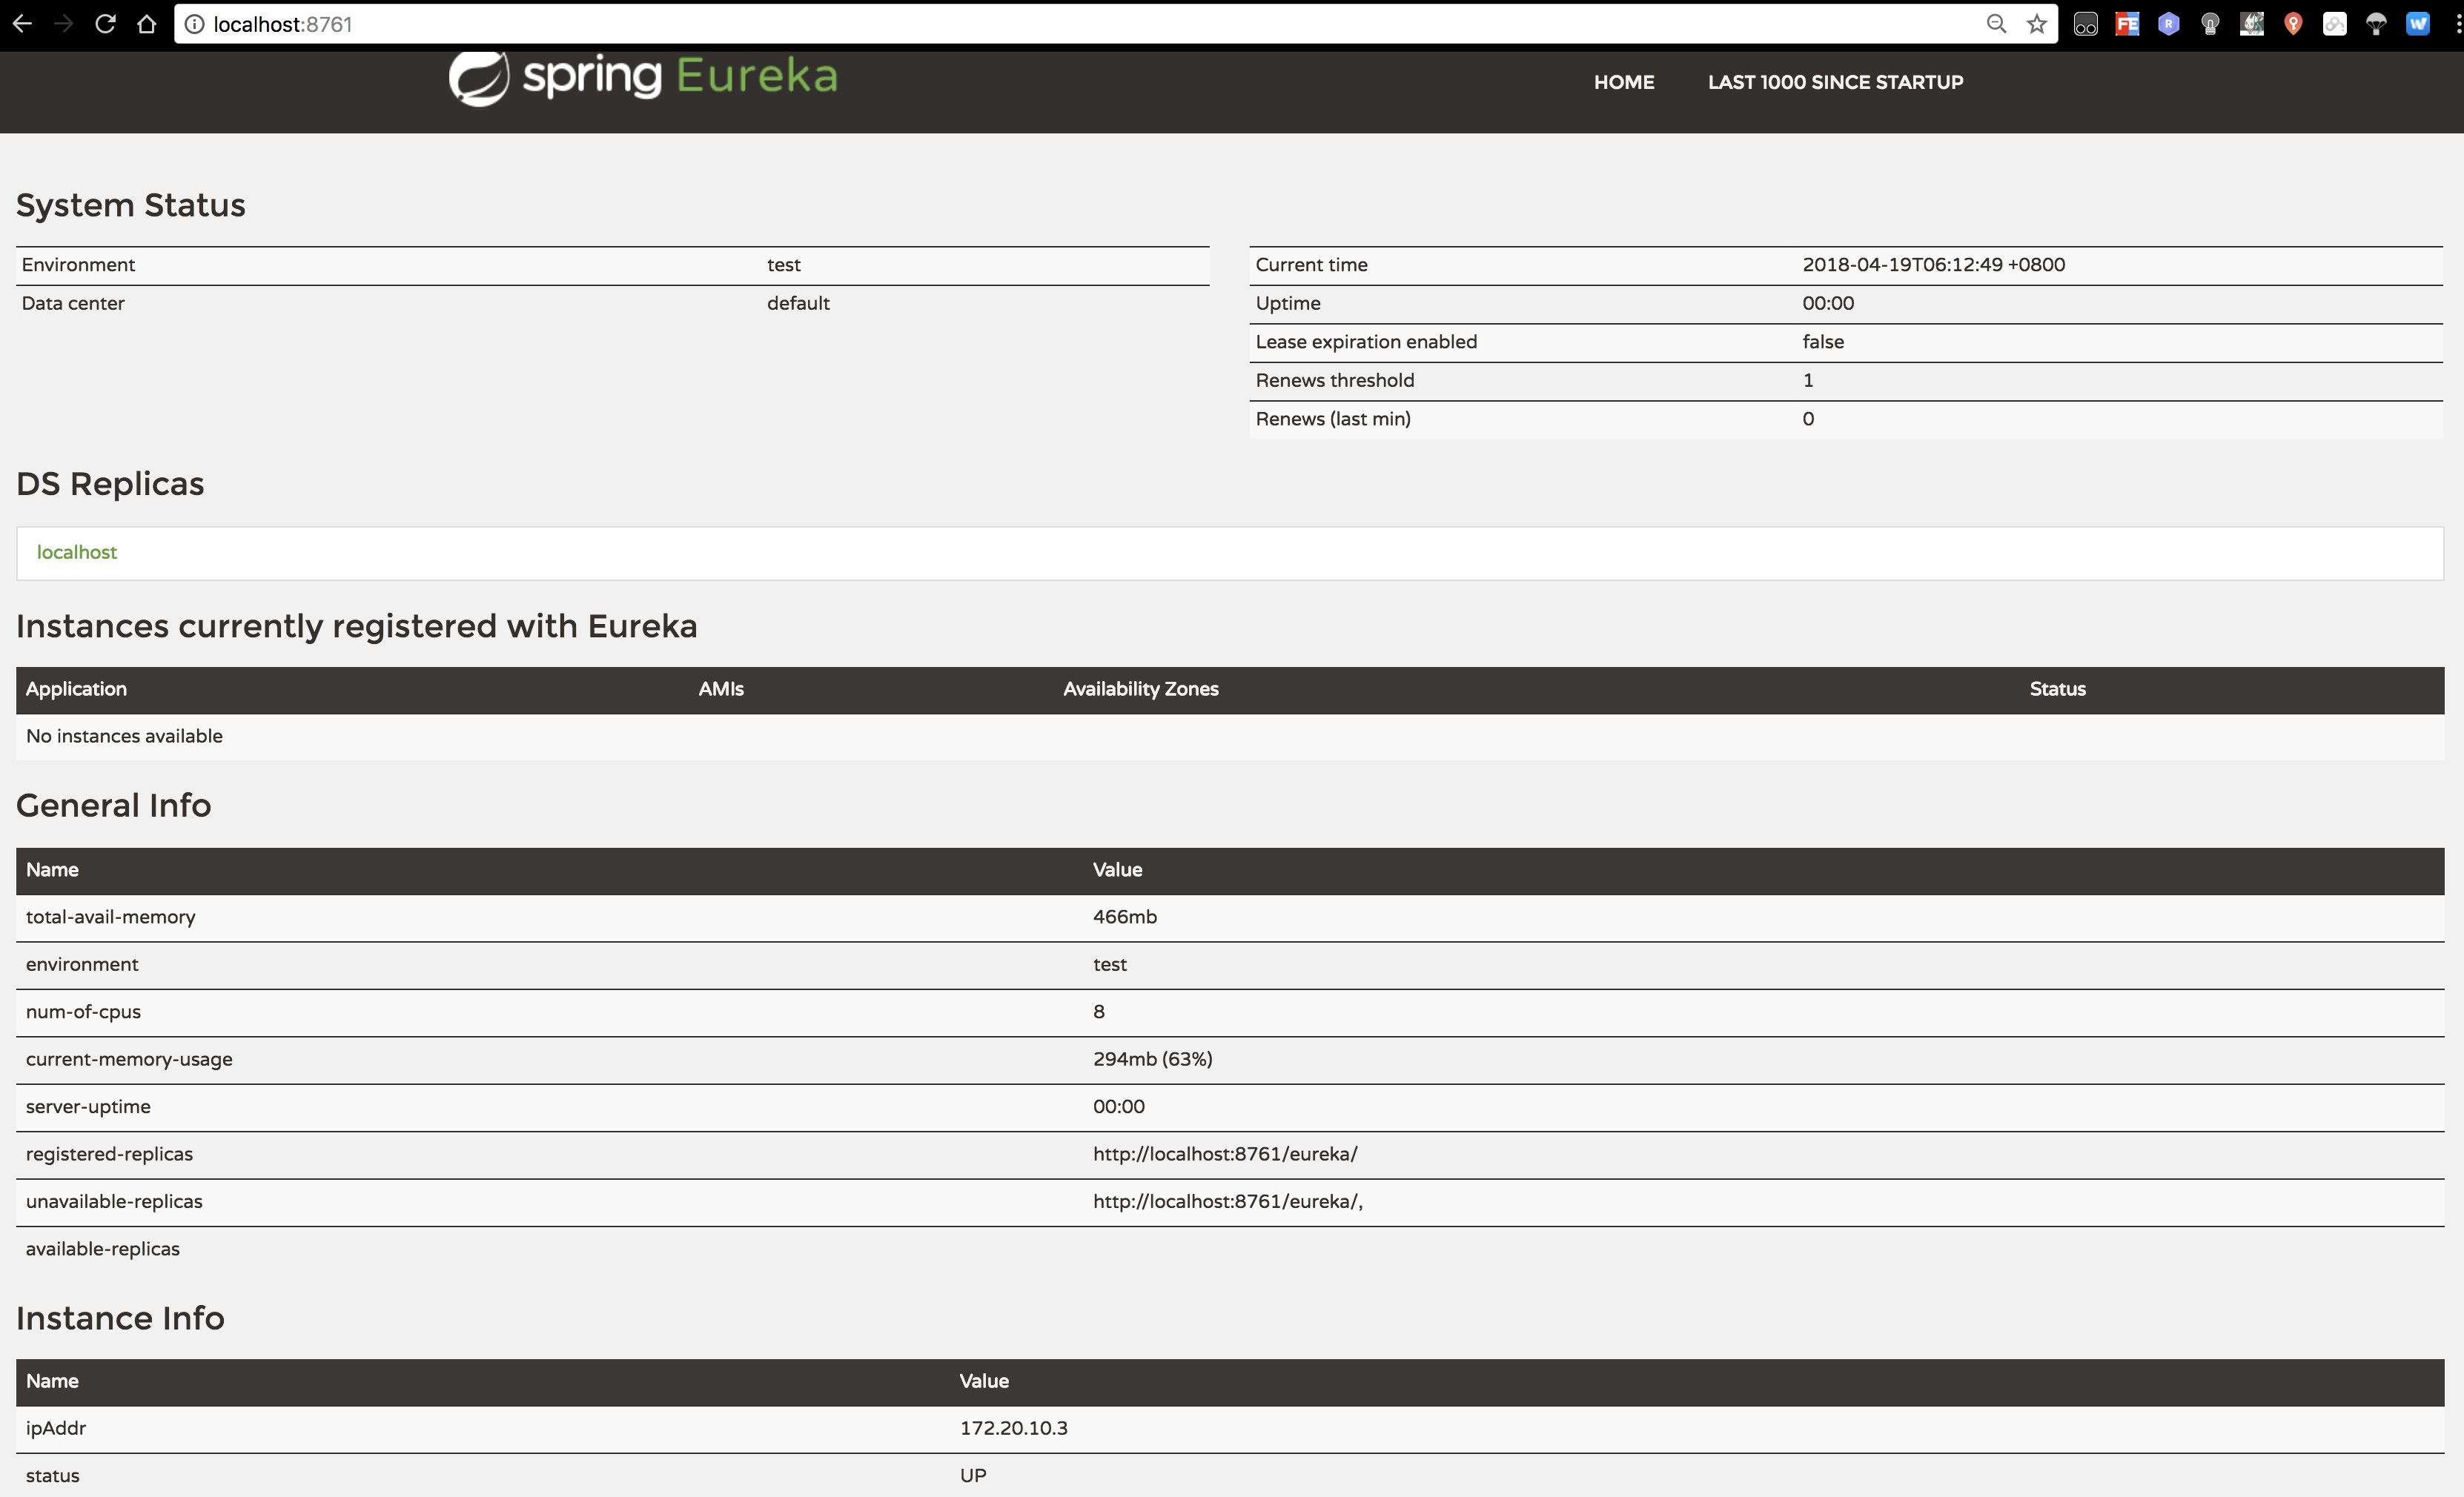Click the gray parachute extension icon
The height and width of the screenshot is (1497, 2464).
pyautogui.click(x=2376, y=24)
